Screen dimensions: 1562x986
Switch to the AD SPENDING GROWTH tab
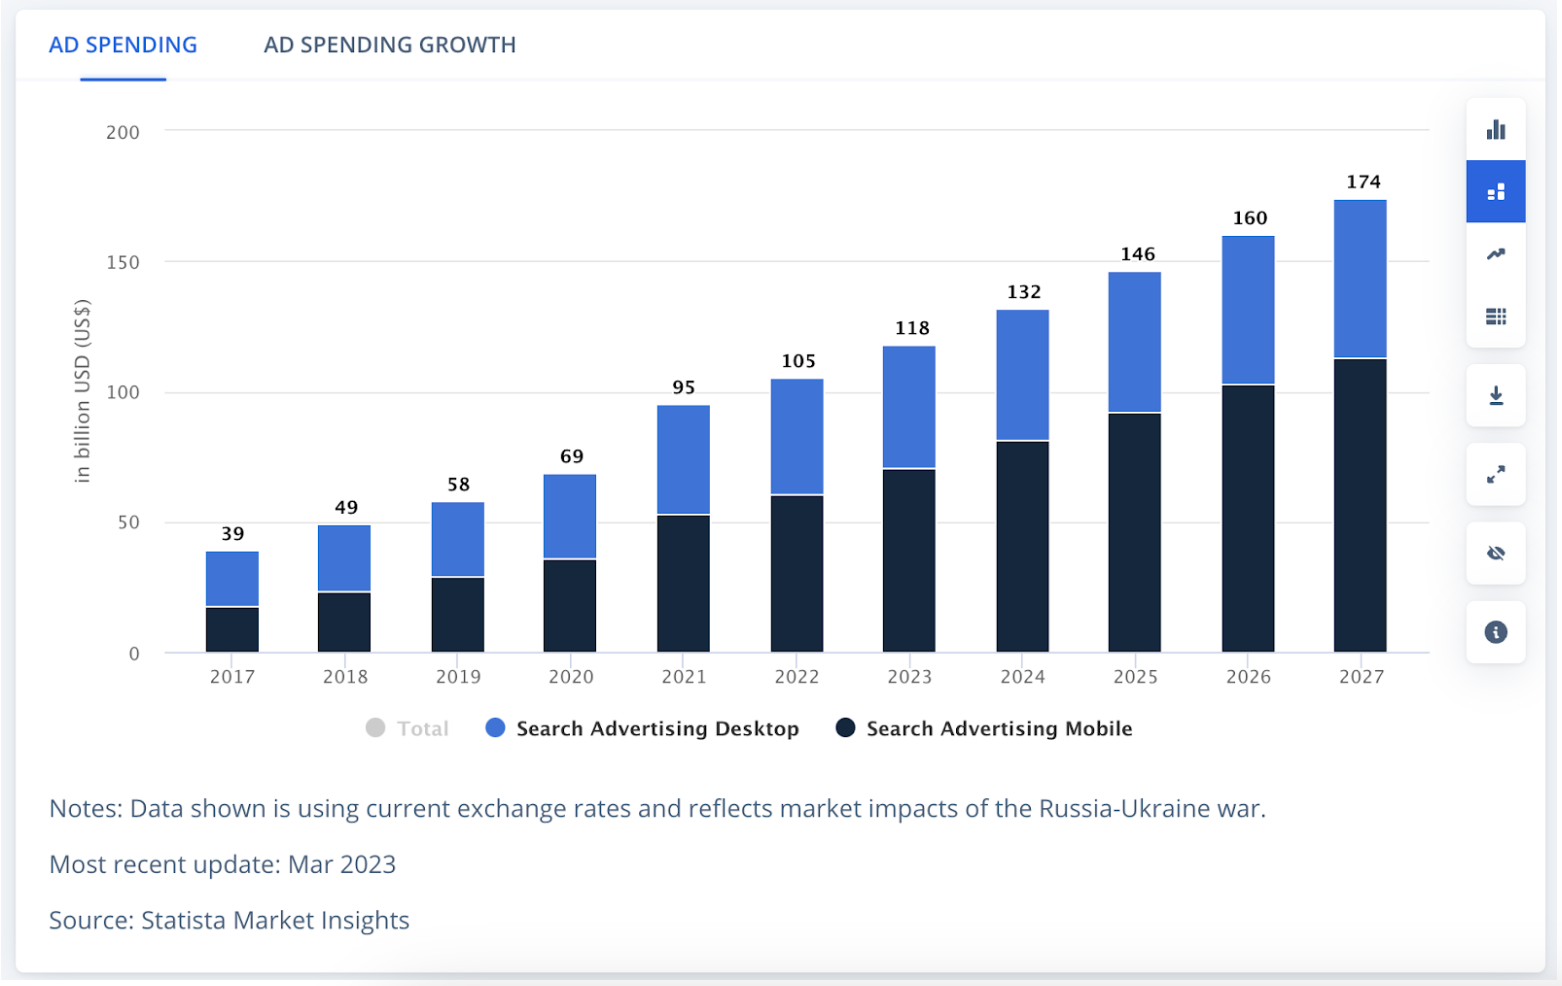[389, 44]
